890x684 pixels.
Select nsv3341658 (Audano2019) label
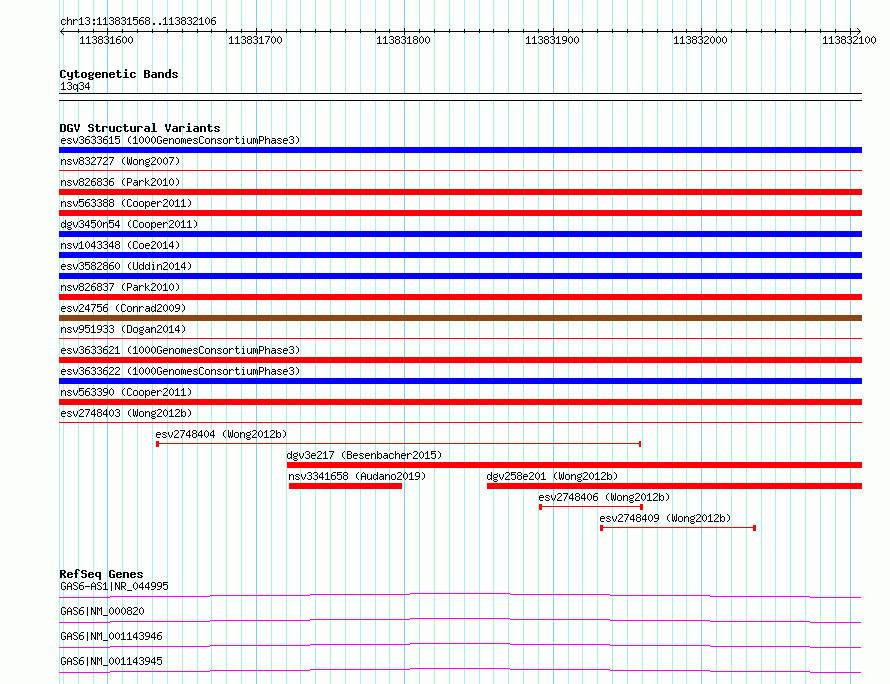357,476
